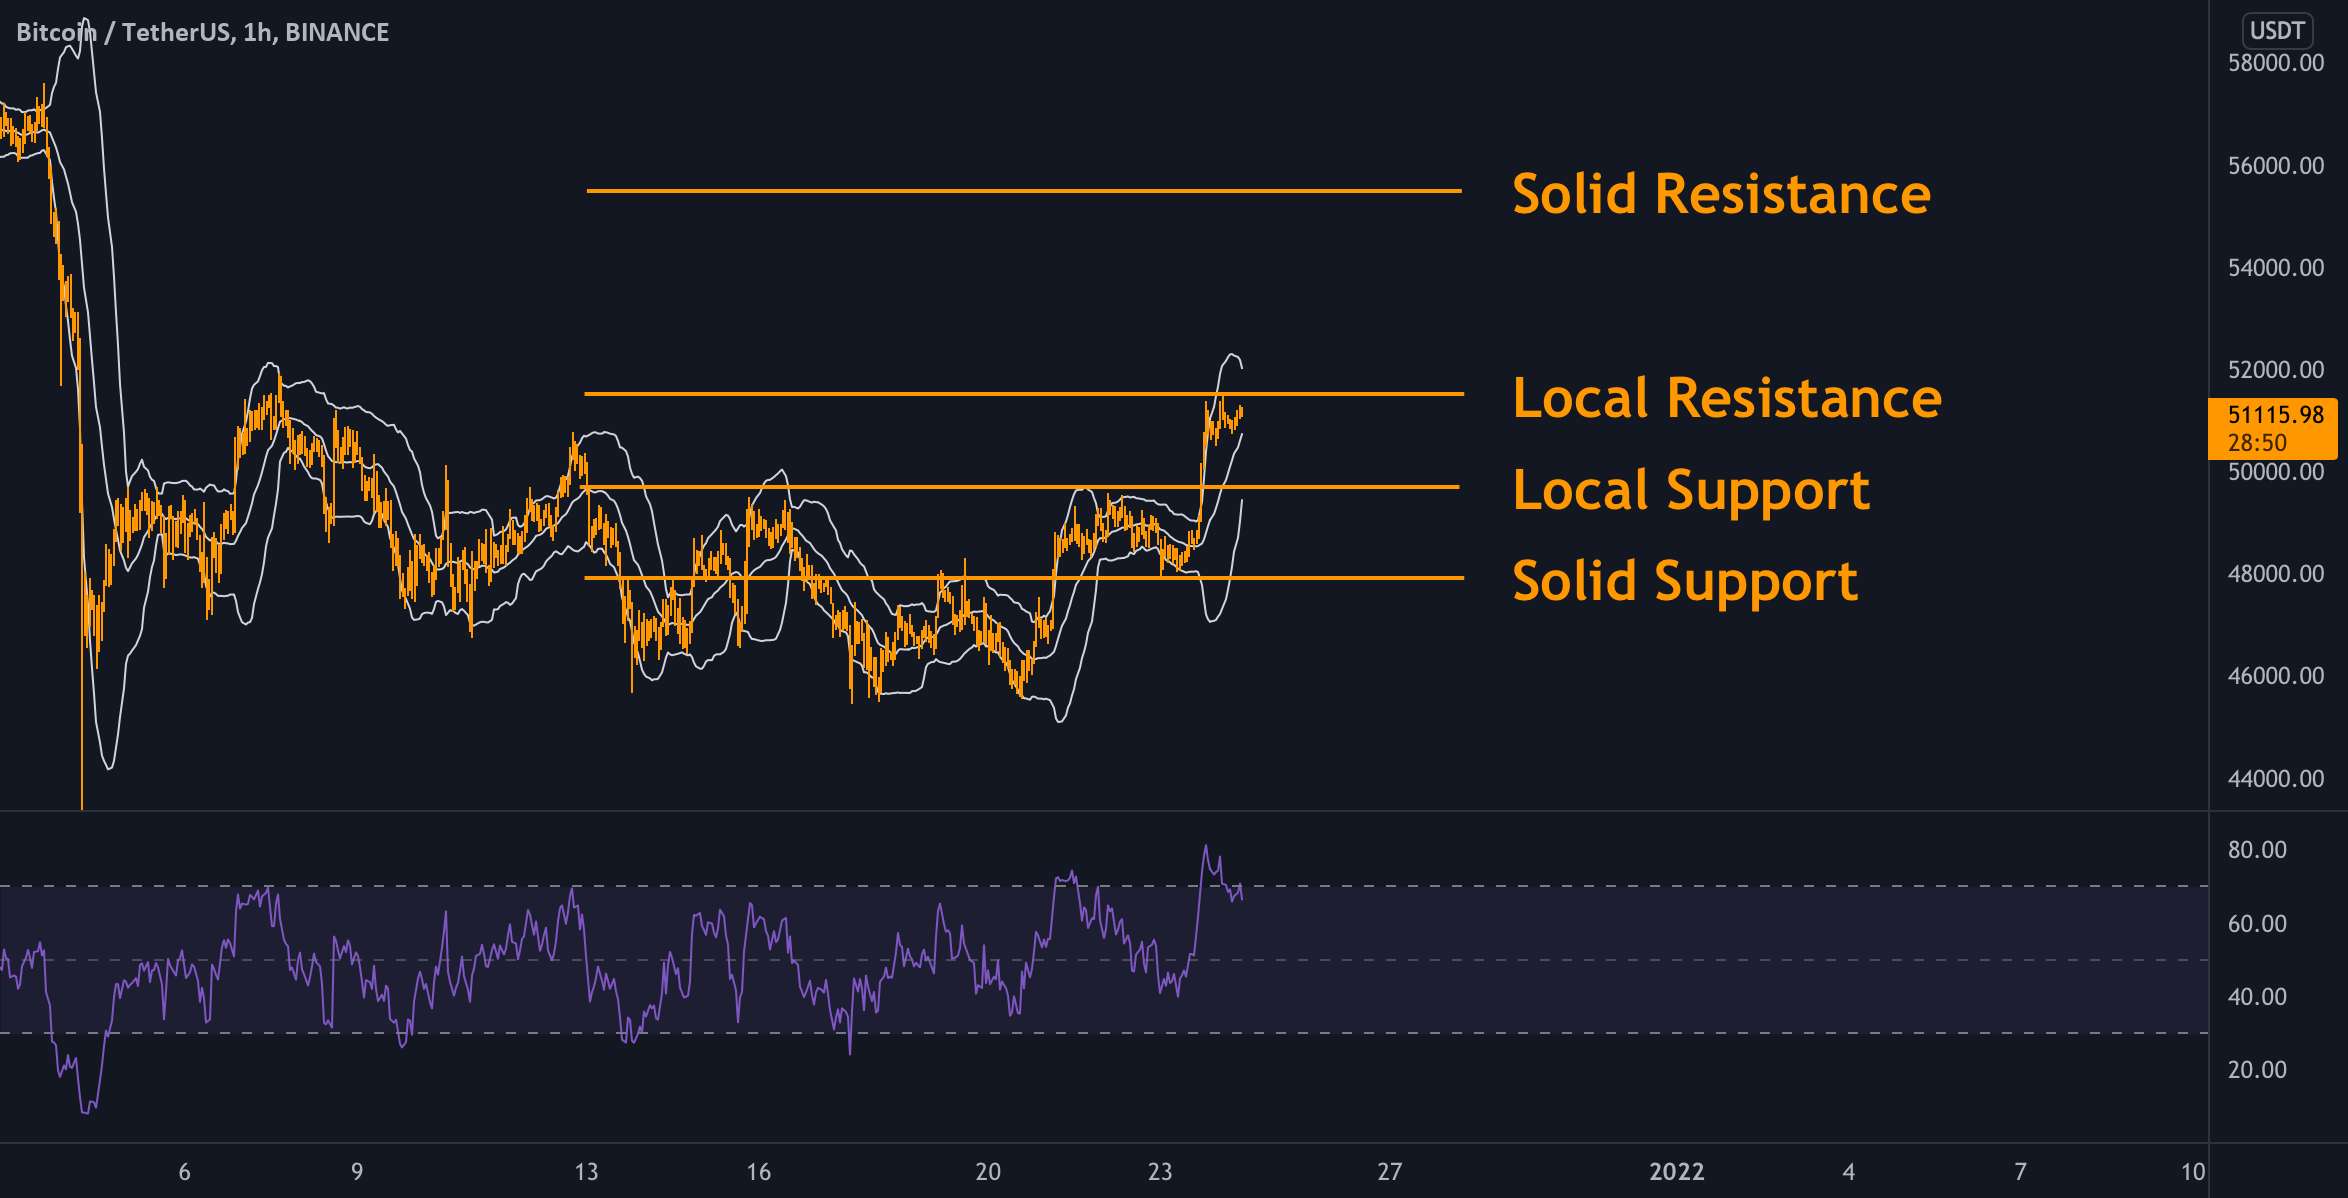Click date 16 on time axis

tap(759, 1171)
